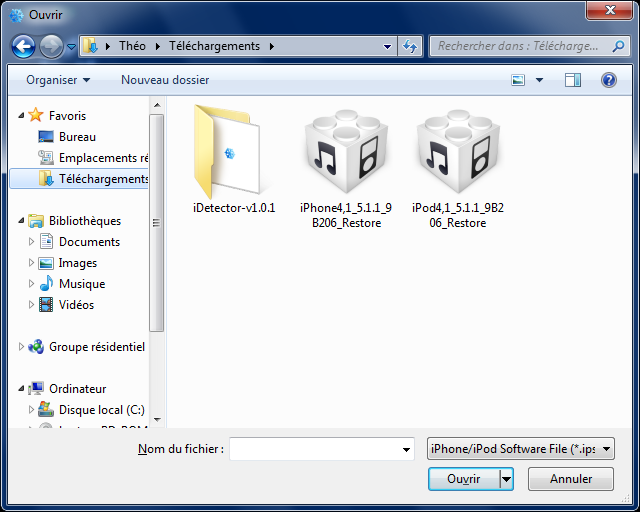Screen dimensions: 640x512
Task: Collapse the Ordinateur group
Action: tap(21, 389)
